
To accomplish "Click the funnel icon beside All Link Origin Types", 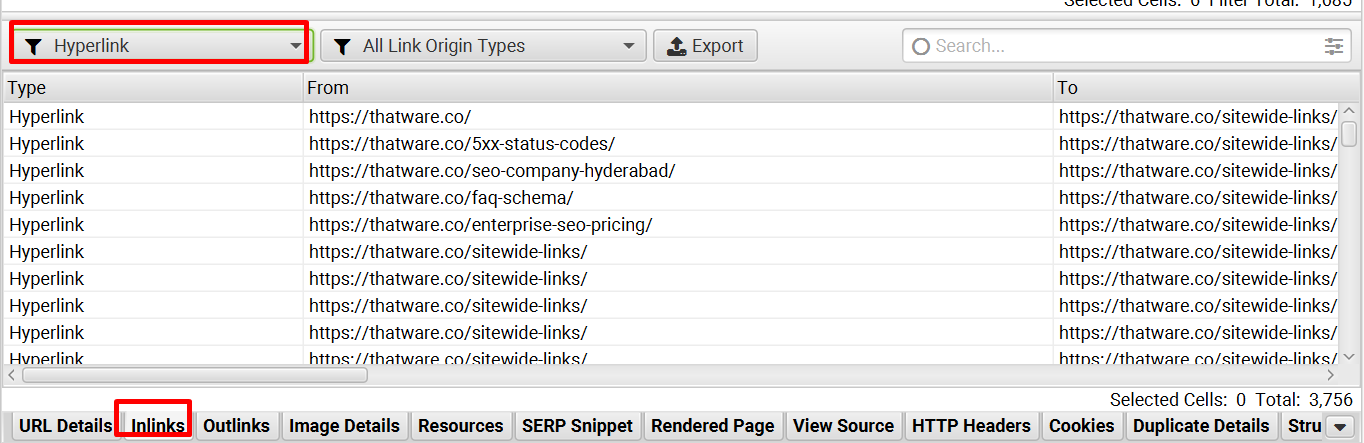I will (342, 46).
